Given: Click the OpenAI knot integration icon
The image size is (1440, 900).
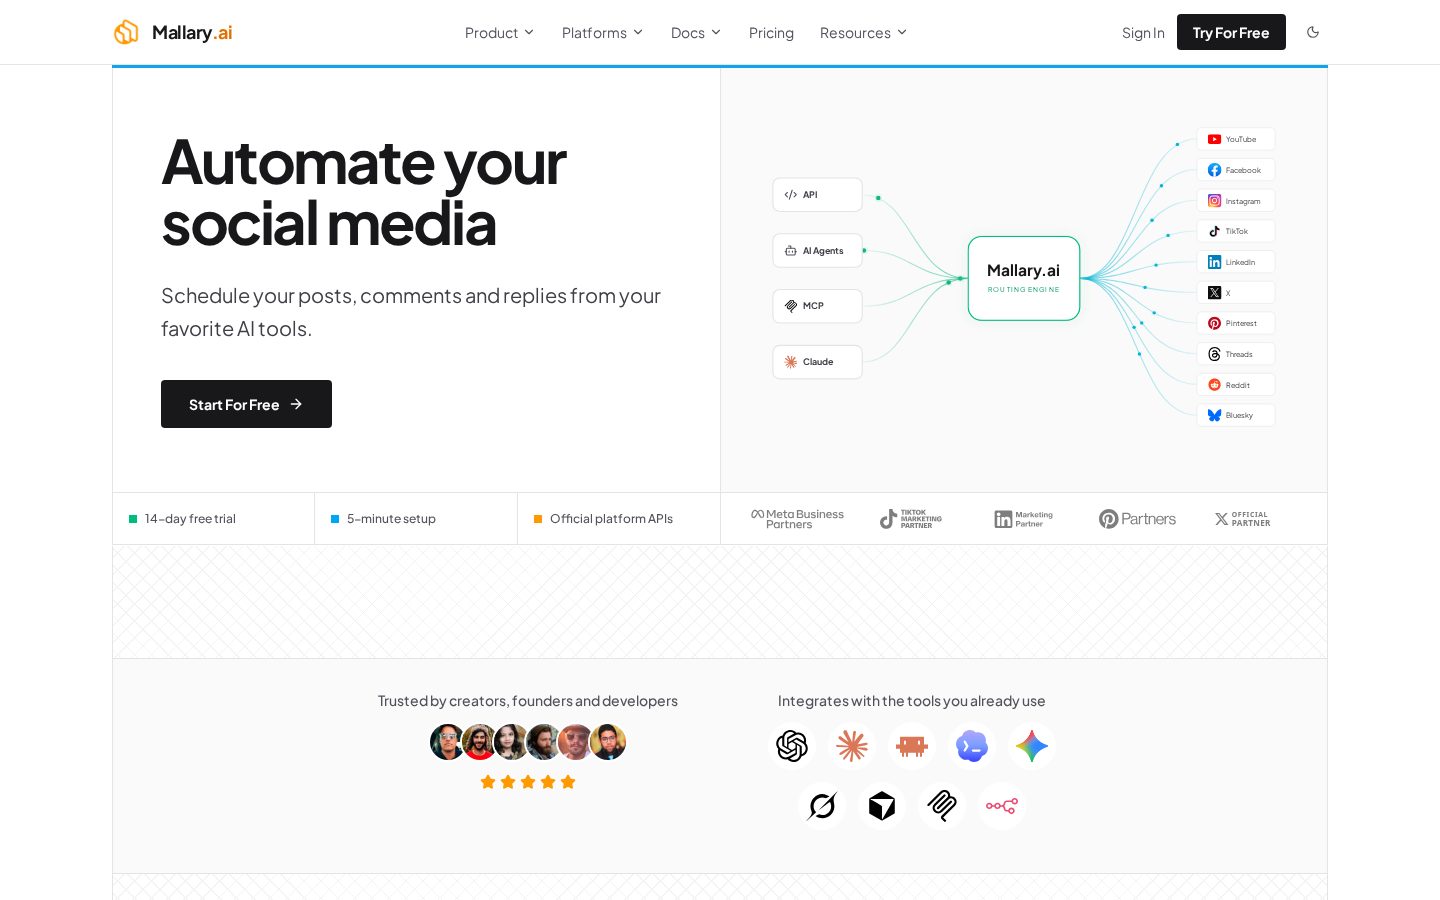Looking at the screenshot, I should pos(792,746).
